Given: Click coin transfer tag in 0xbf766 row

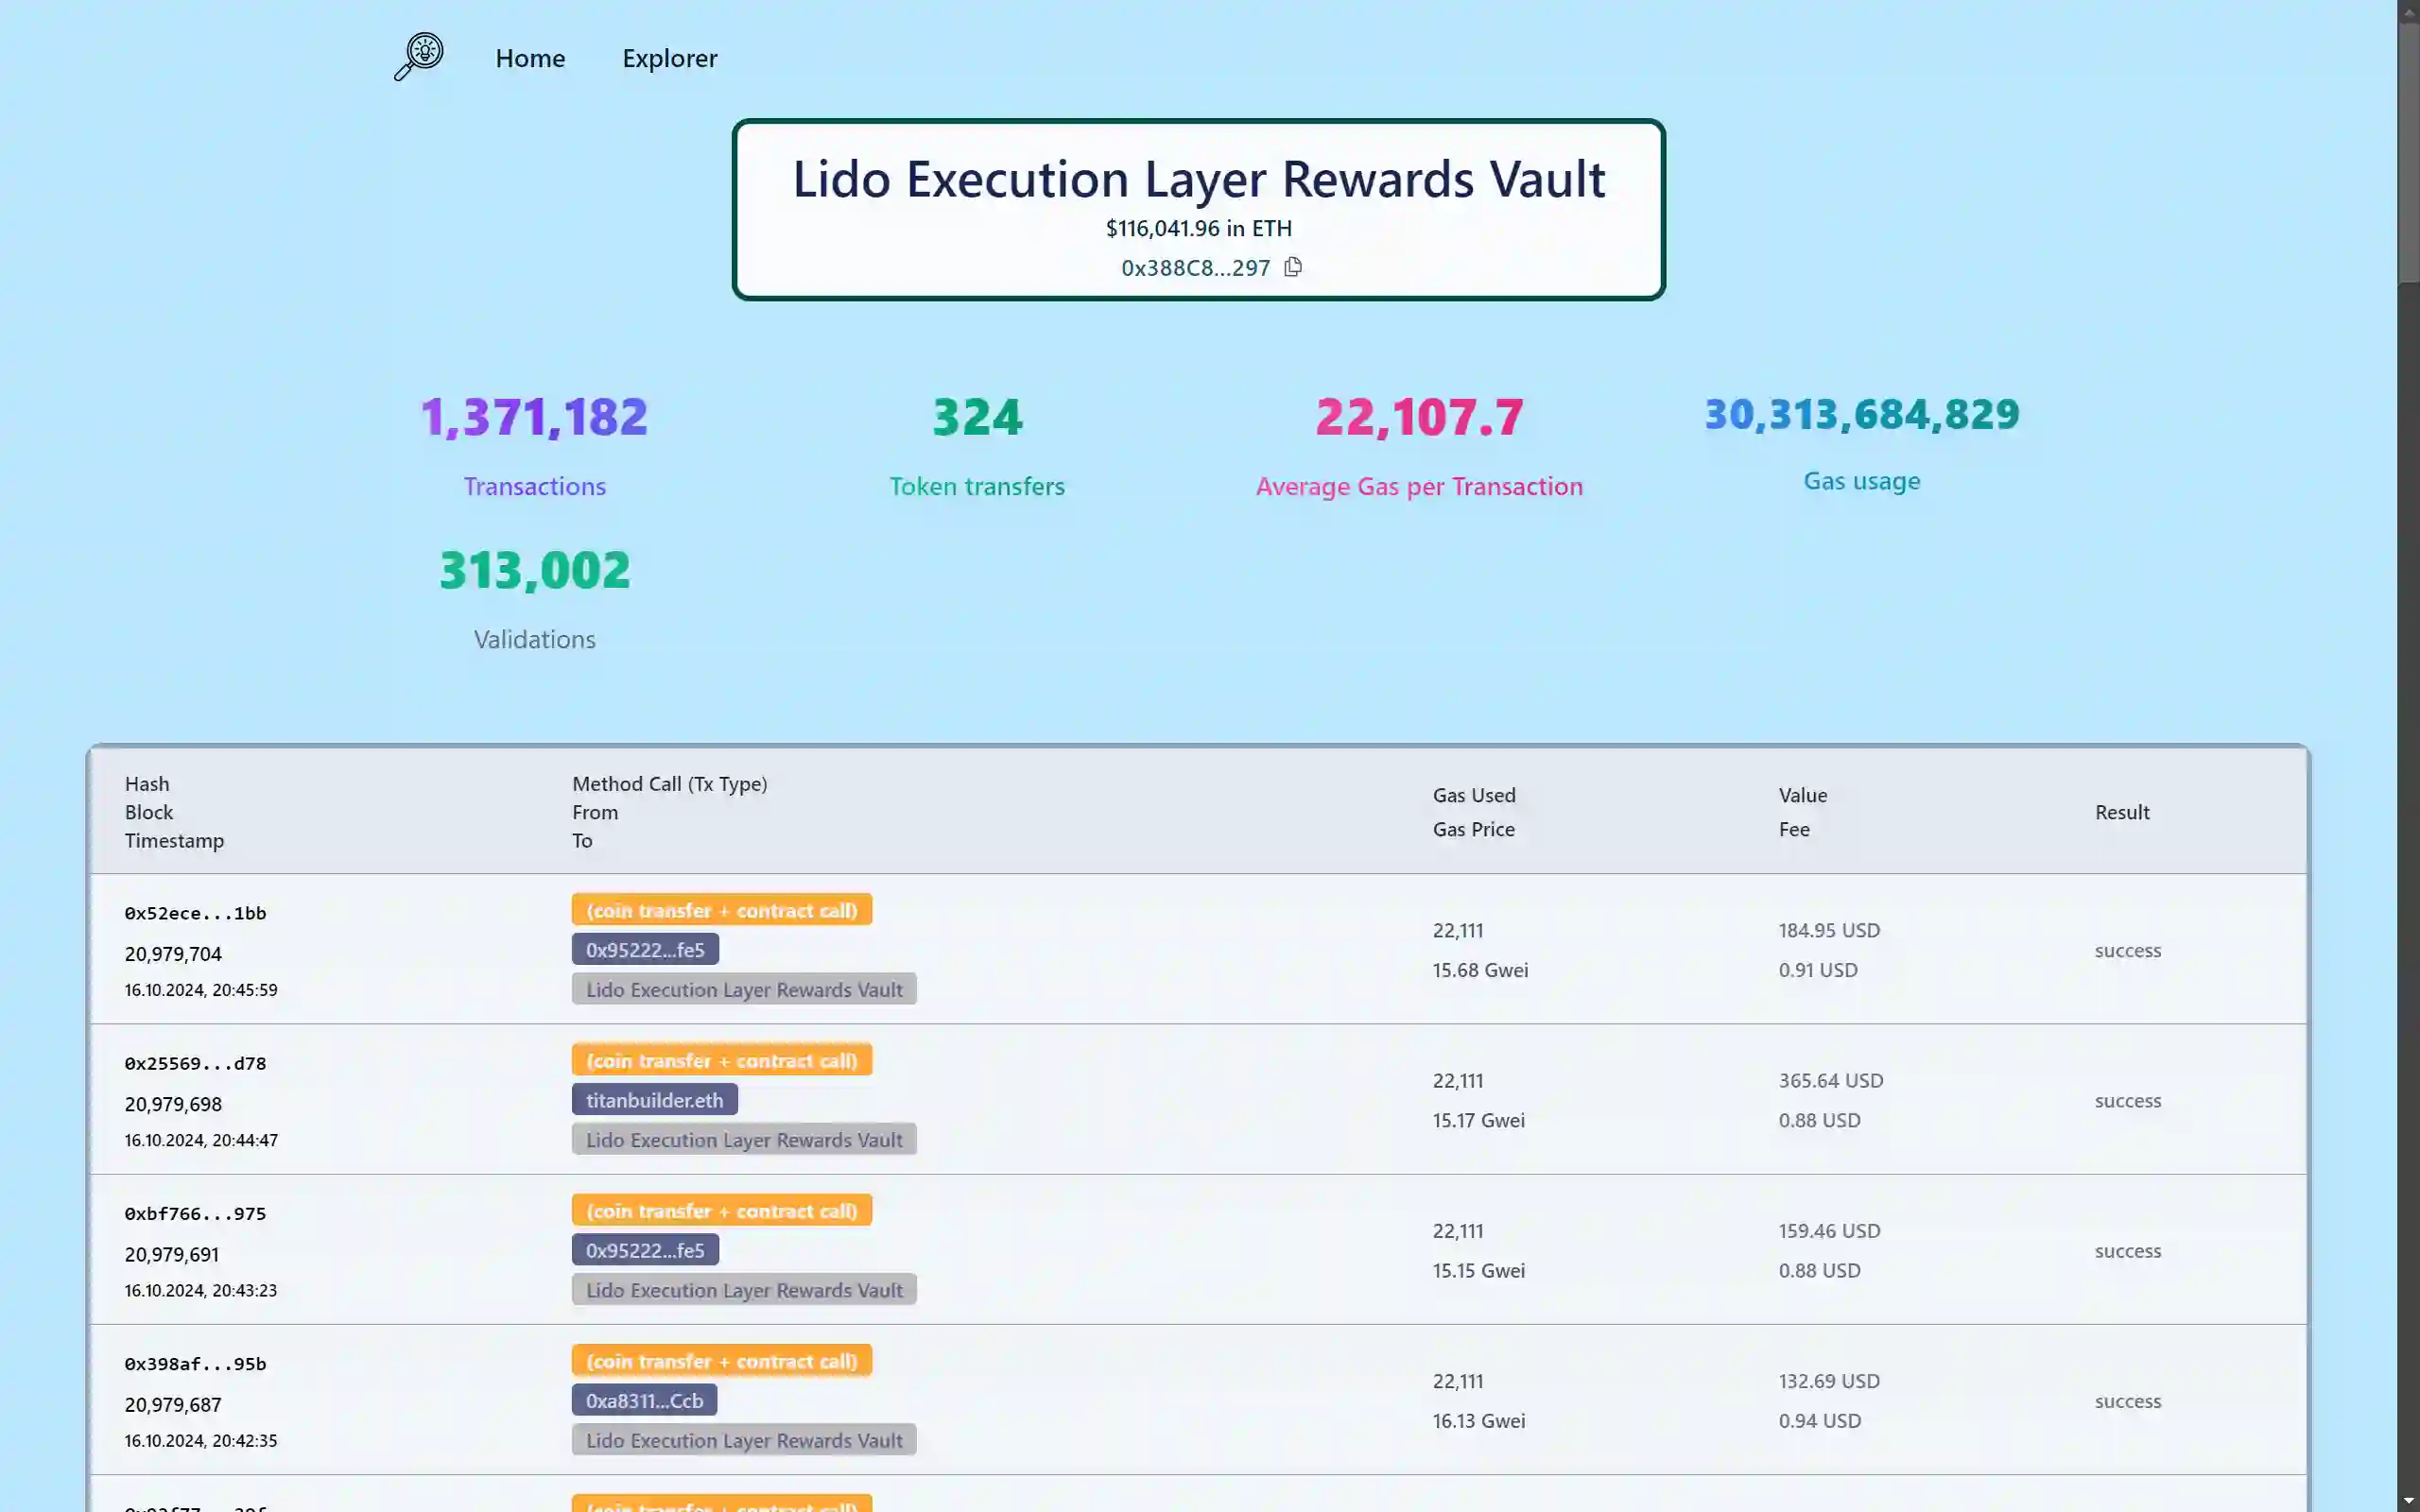Looking at the screenshot, I should coord(722,1210).
